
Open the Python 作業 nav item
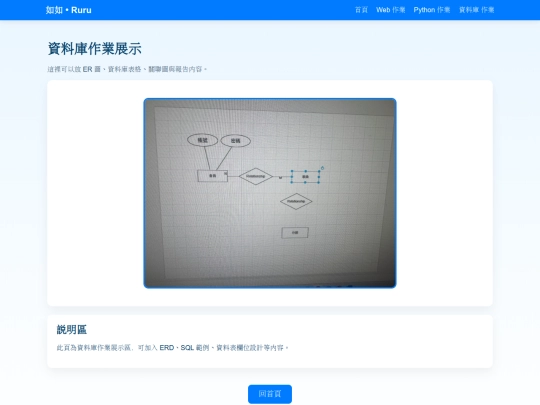432,10
